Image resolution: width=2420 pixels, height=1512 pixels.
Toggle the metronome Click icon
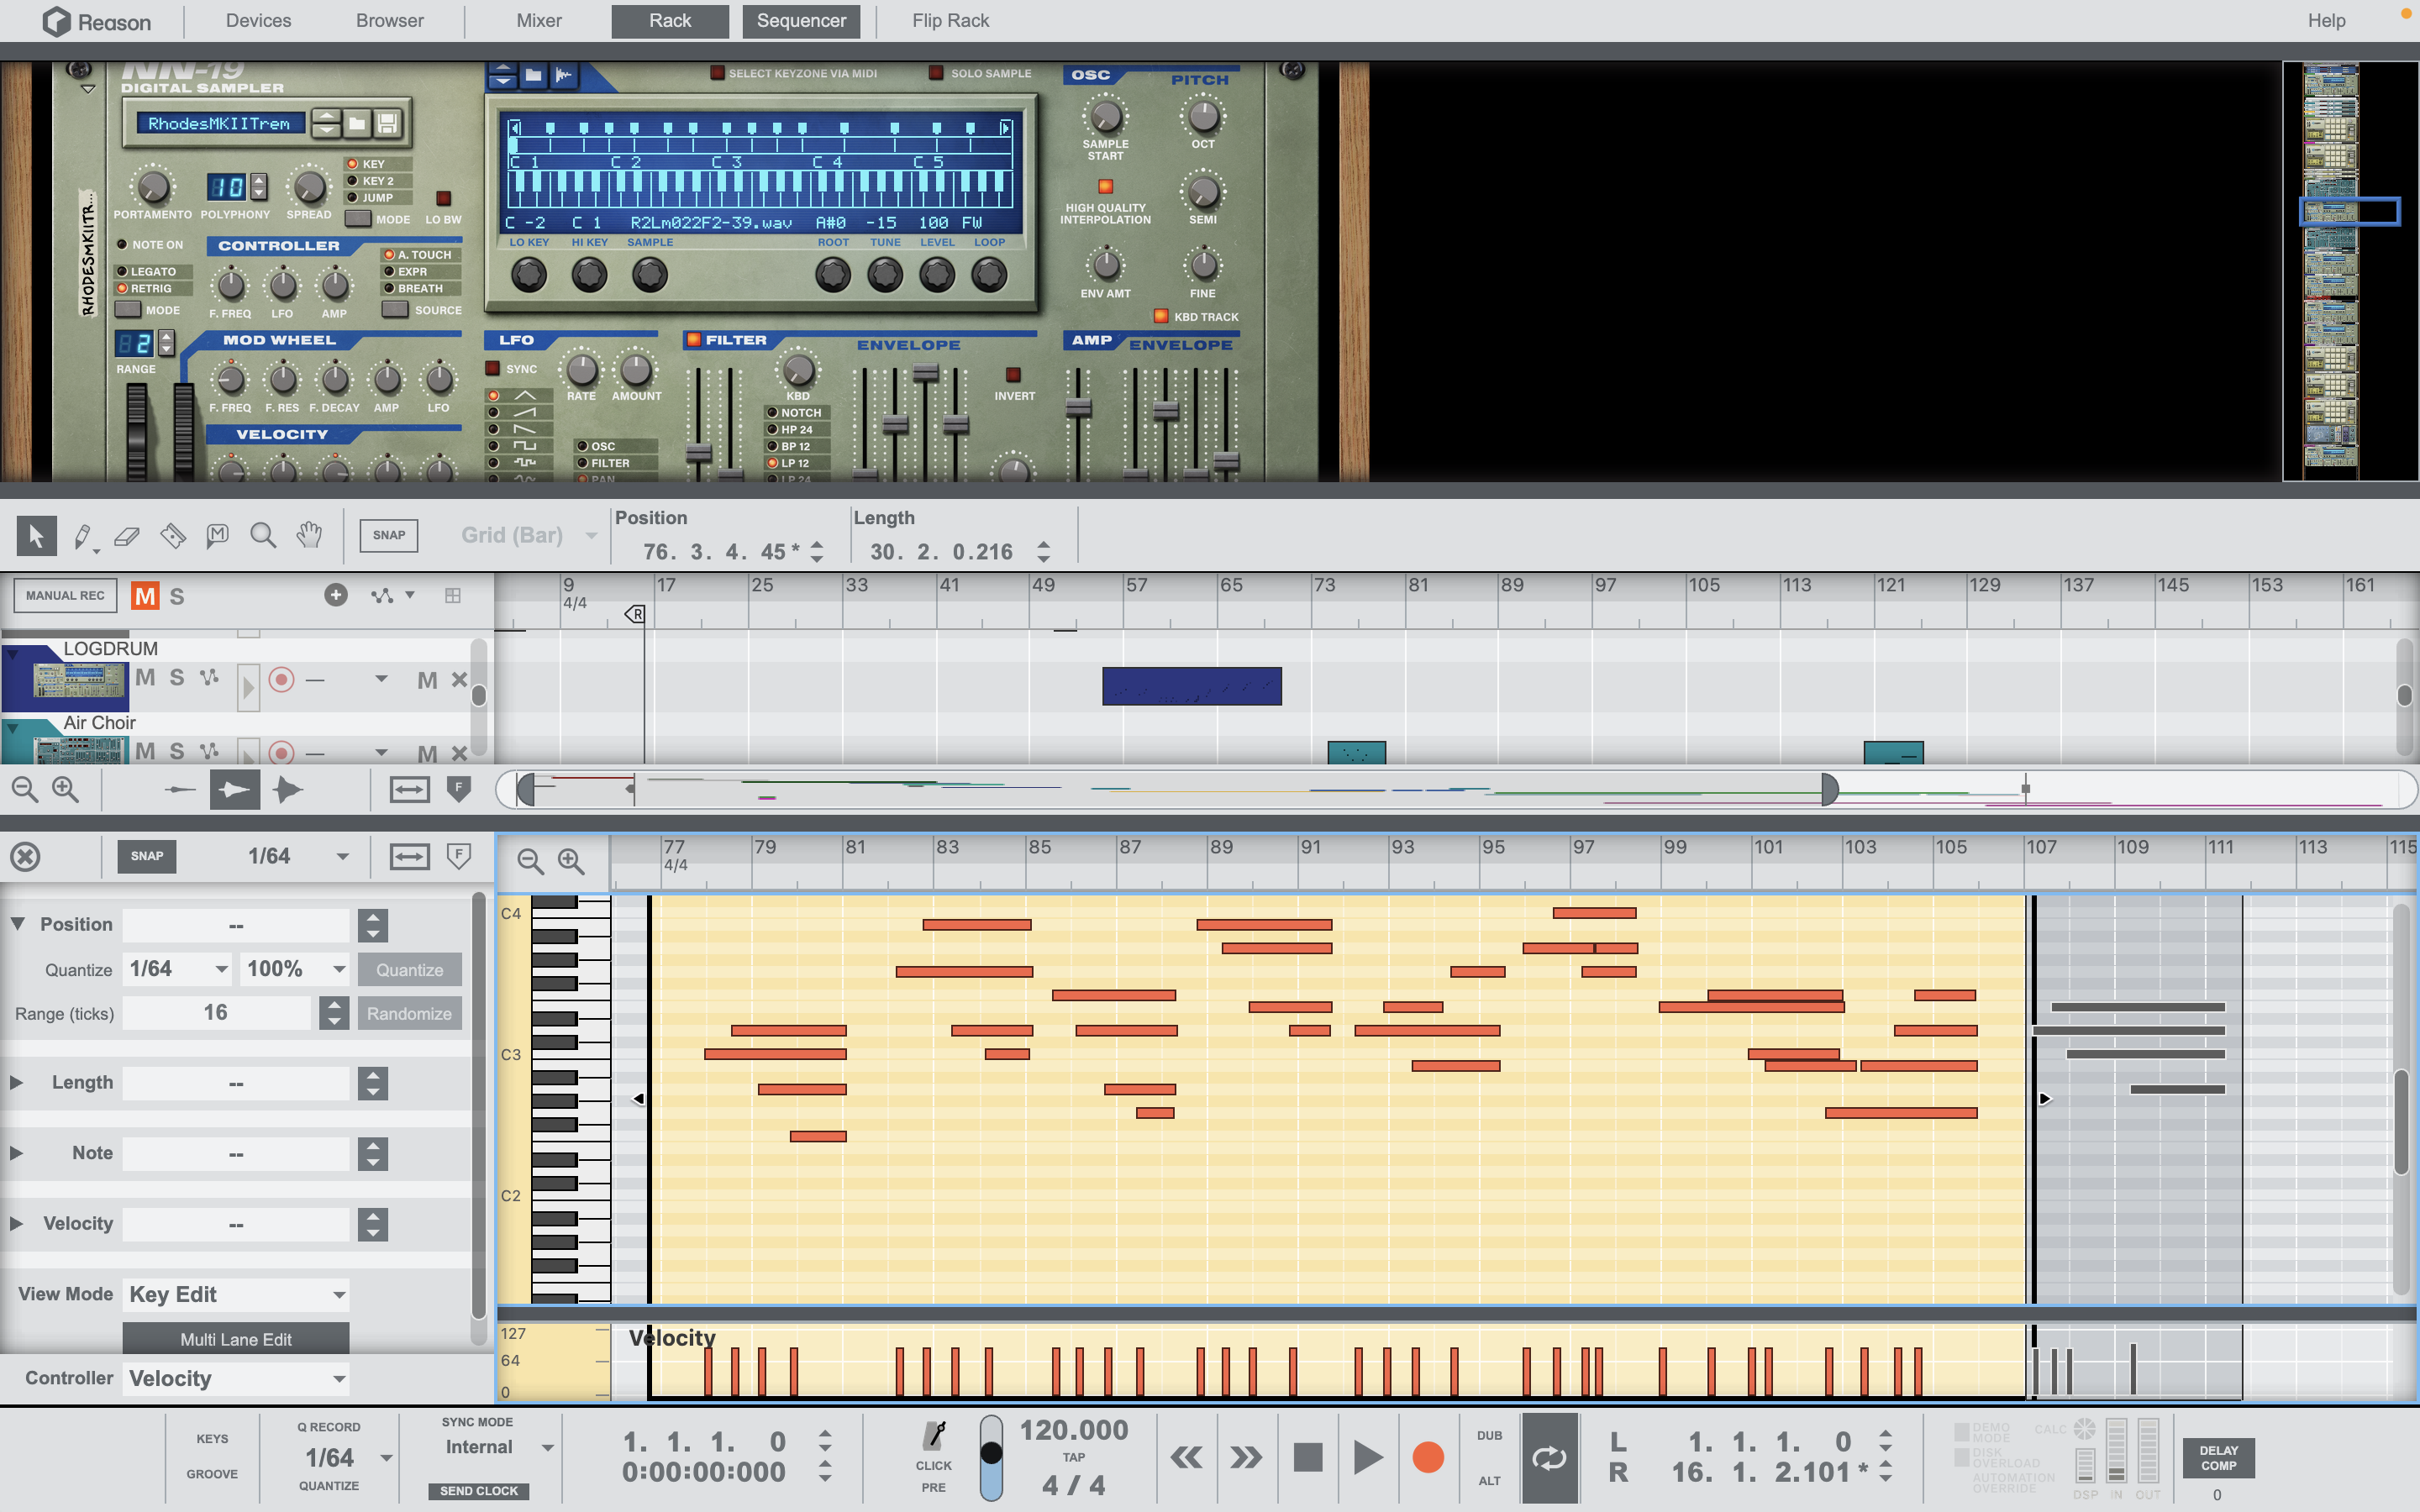click(934, 1438)
